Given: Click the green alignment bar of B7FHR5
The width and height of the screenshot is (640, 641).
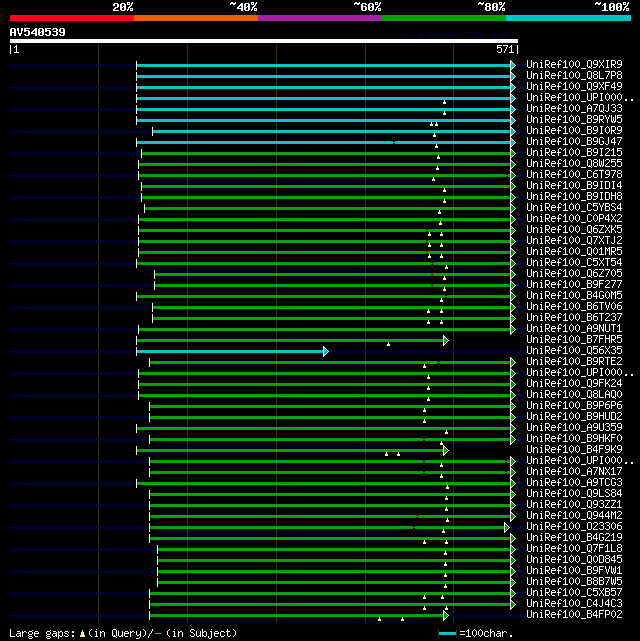Looking at the screenshot, I should (x=290, y=341).
